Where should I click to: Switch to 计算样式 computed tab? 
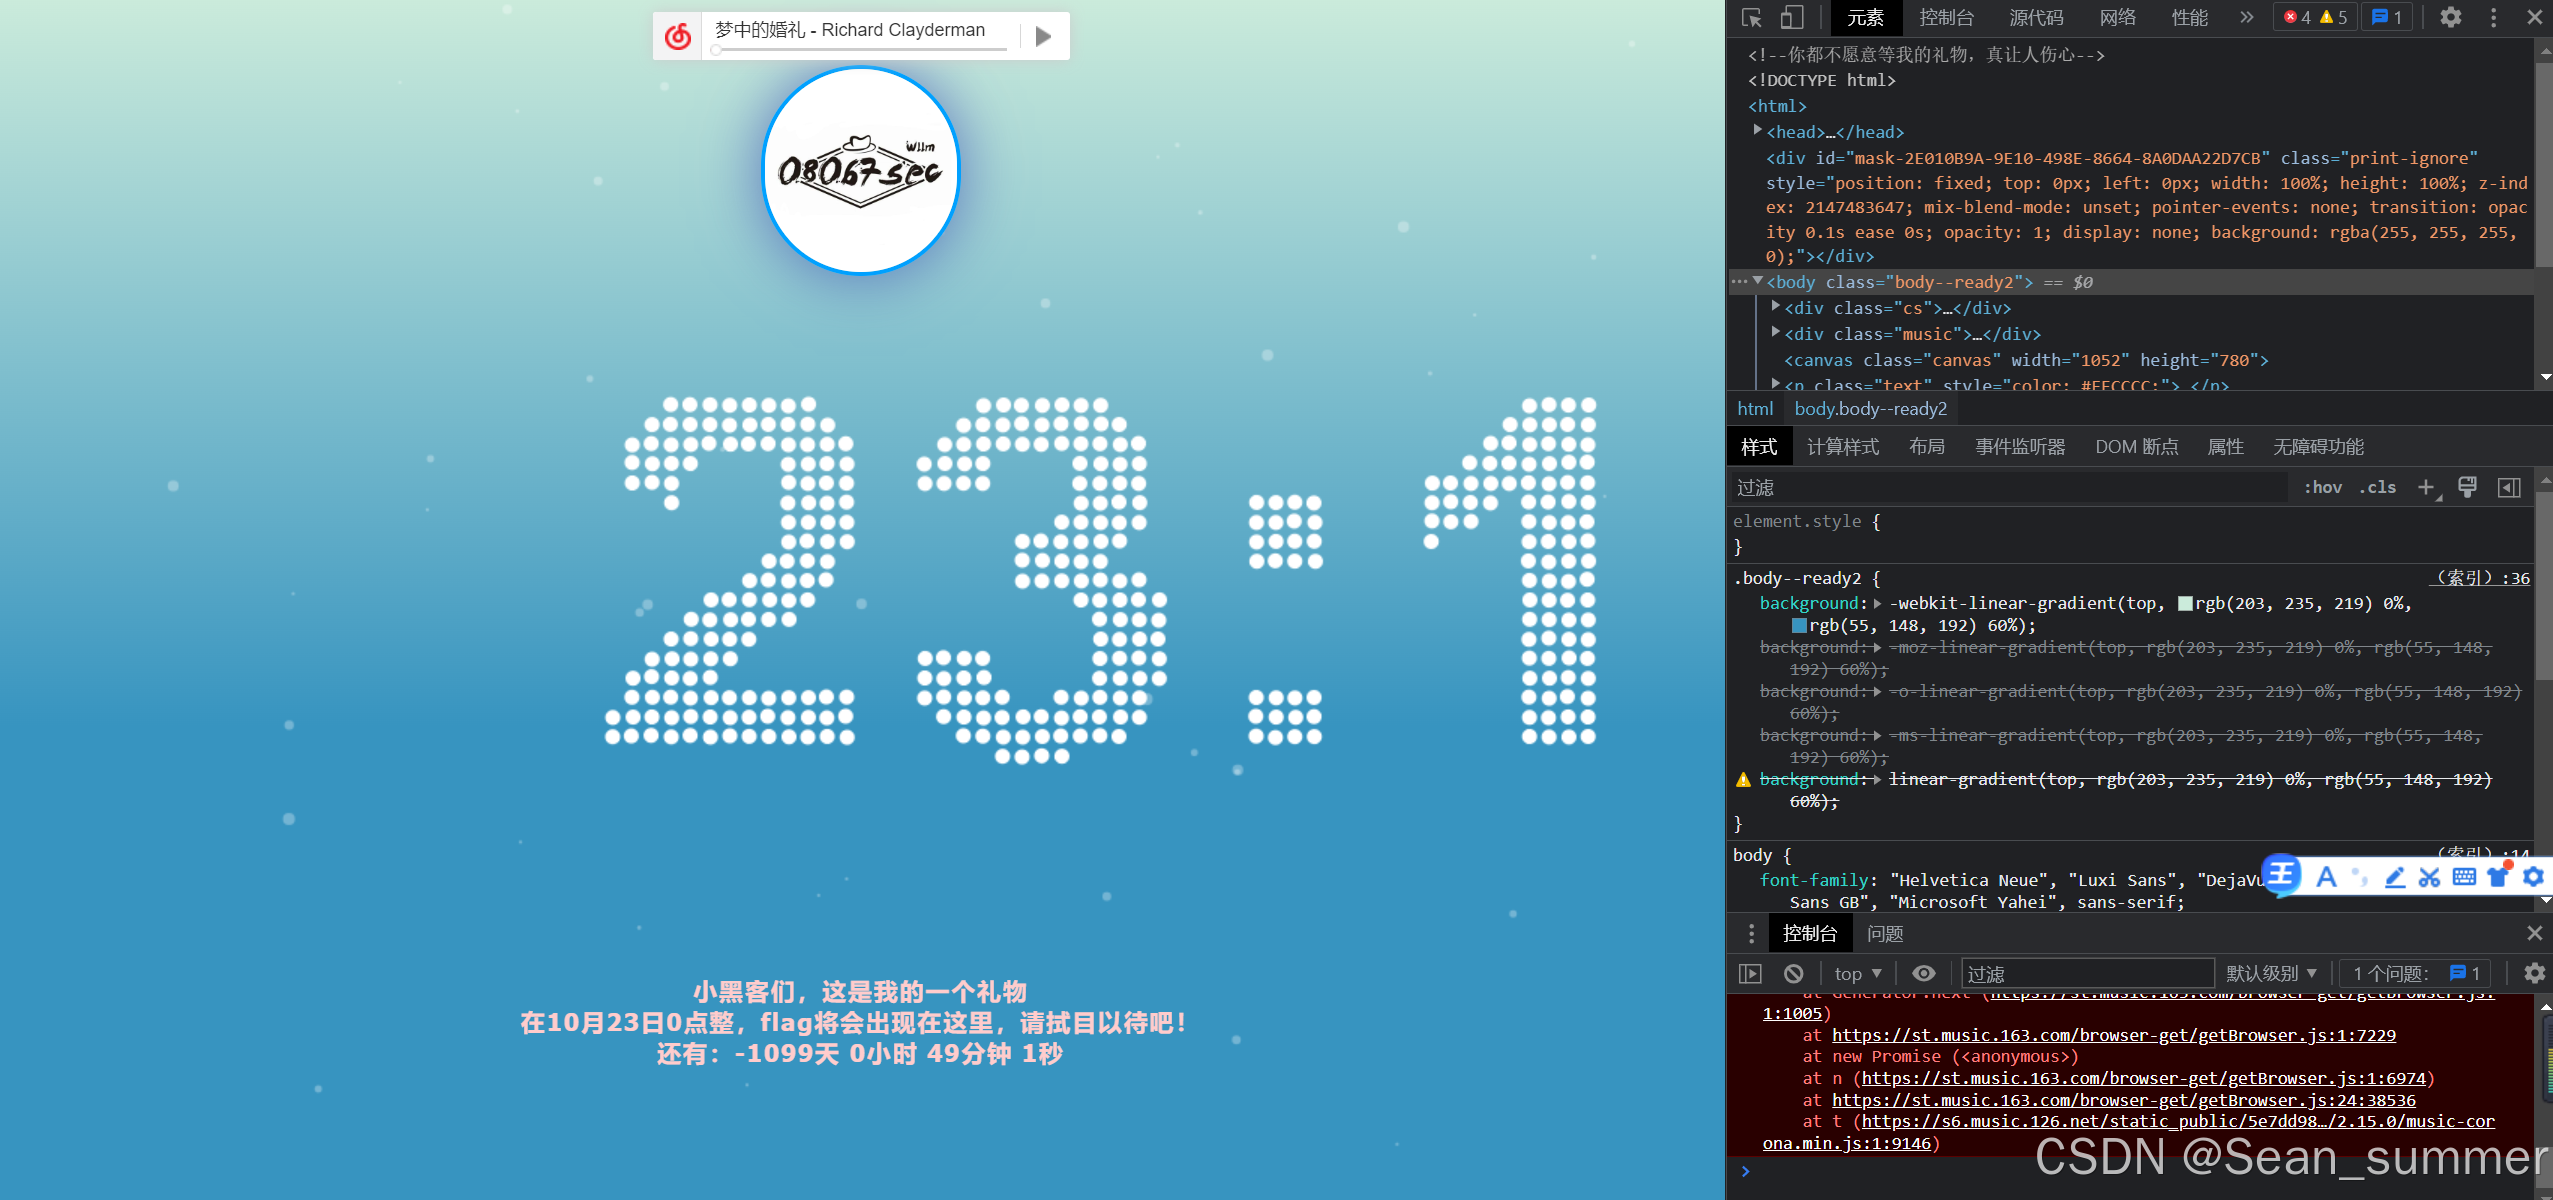pos(1842,447)
